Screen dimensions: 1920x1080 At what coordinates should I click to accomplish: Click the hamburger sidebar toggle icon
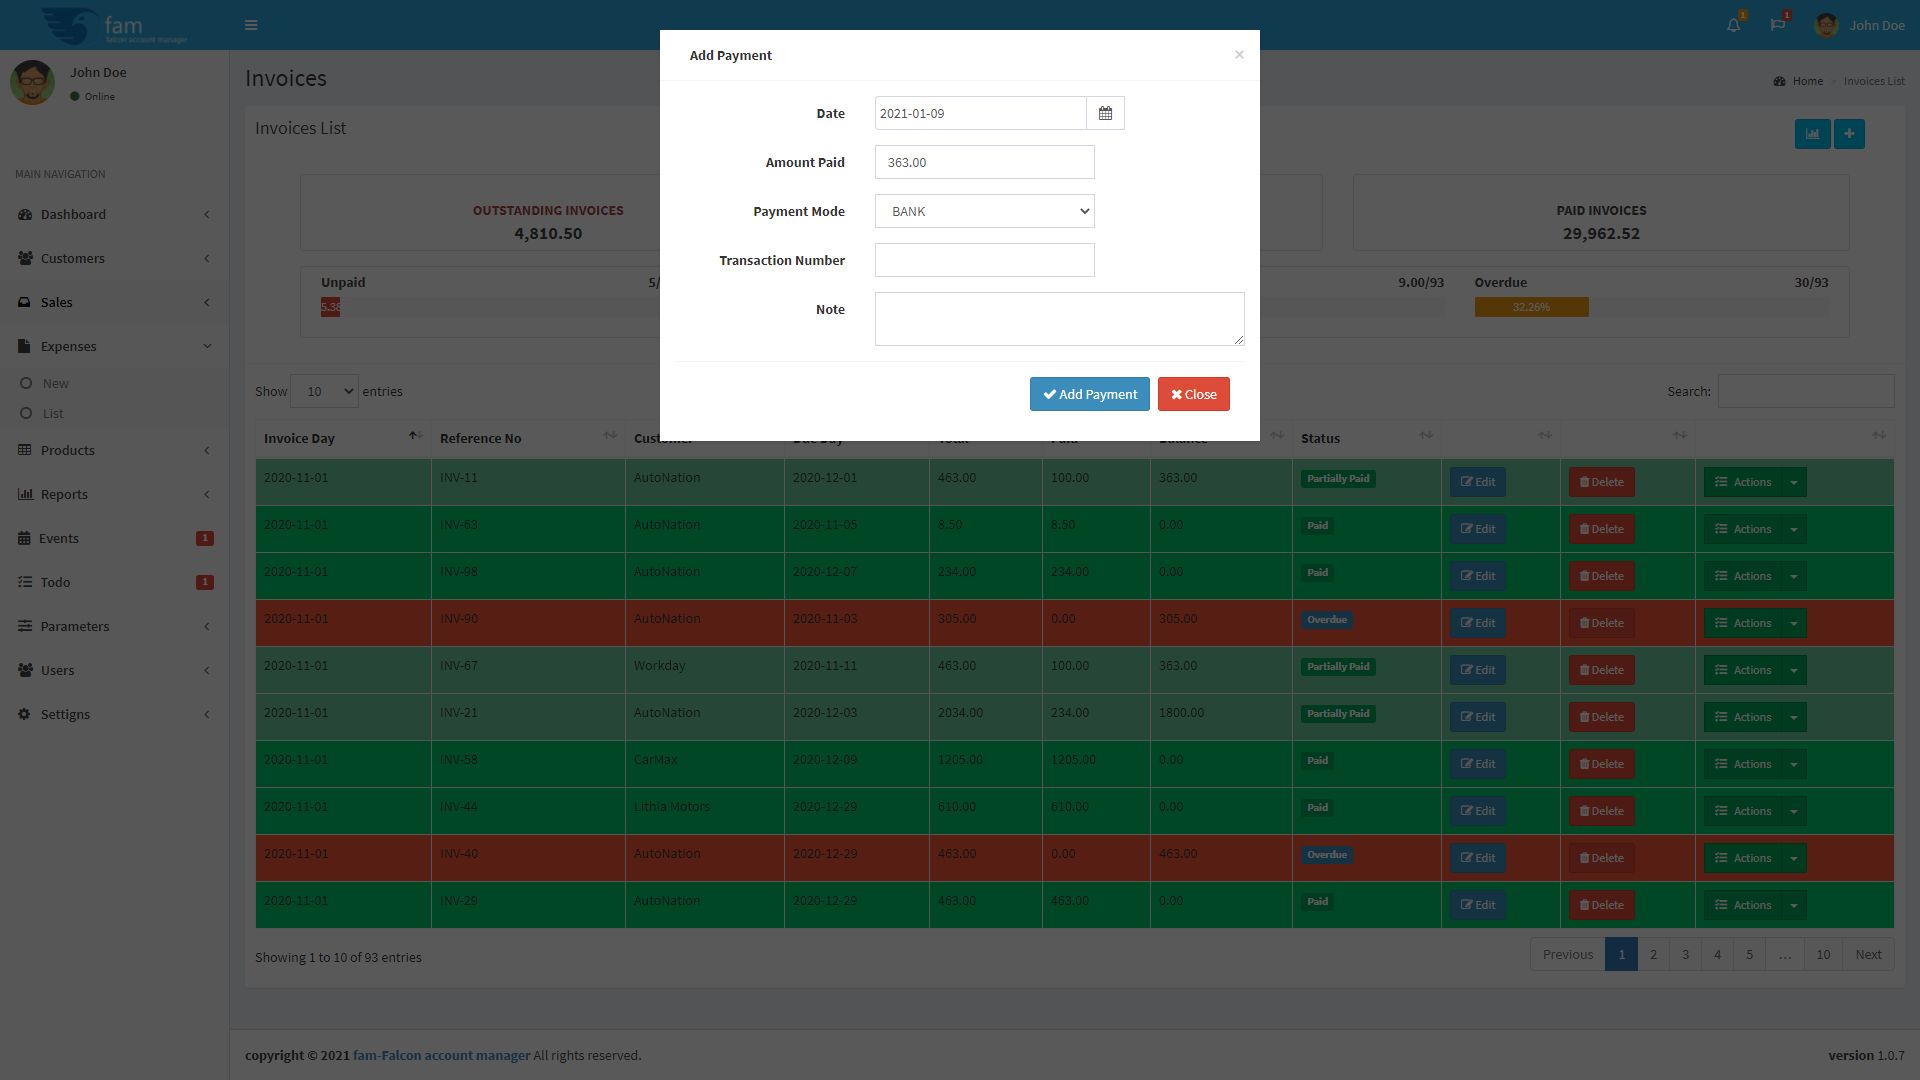click(251, 25)
